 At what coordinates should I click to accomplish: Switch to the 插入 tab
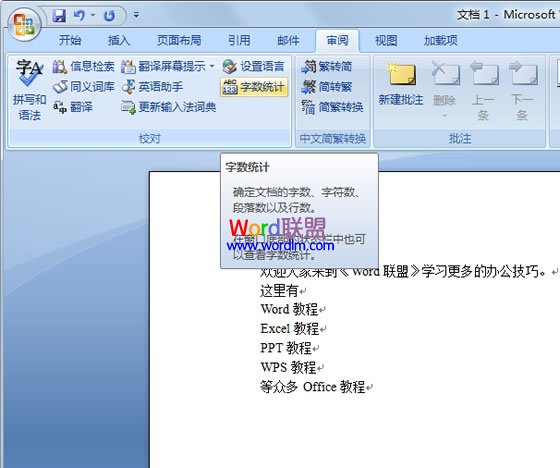[x=119, y=40]
